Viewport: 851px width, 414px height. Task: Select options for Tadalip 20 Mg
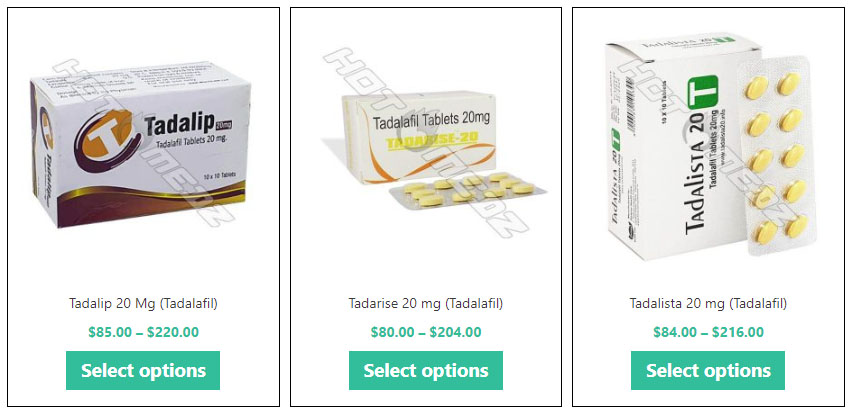[143, 371]
